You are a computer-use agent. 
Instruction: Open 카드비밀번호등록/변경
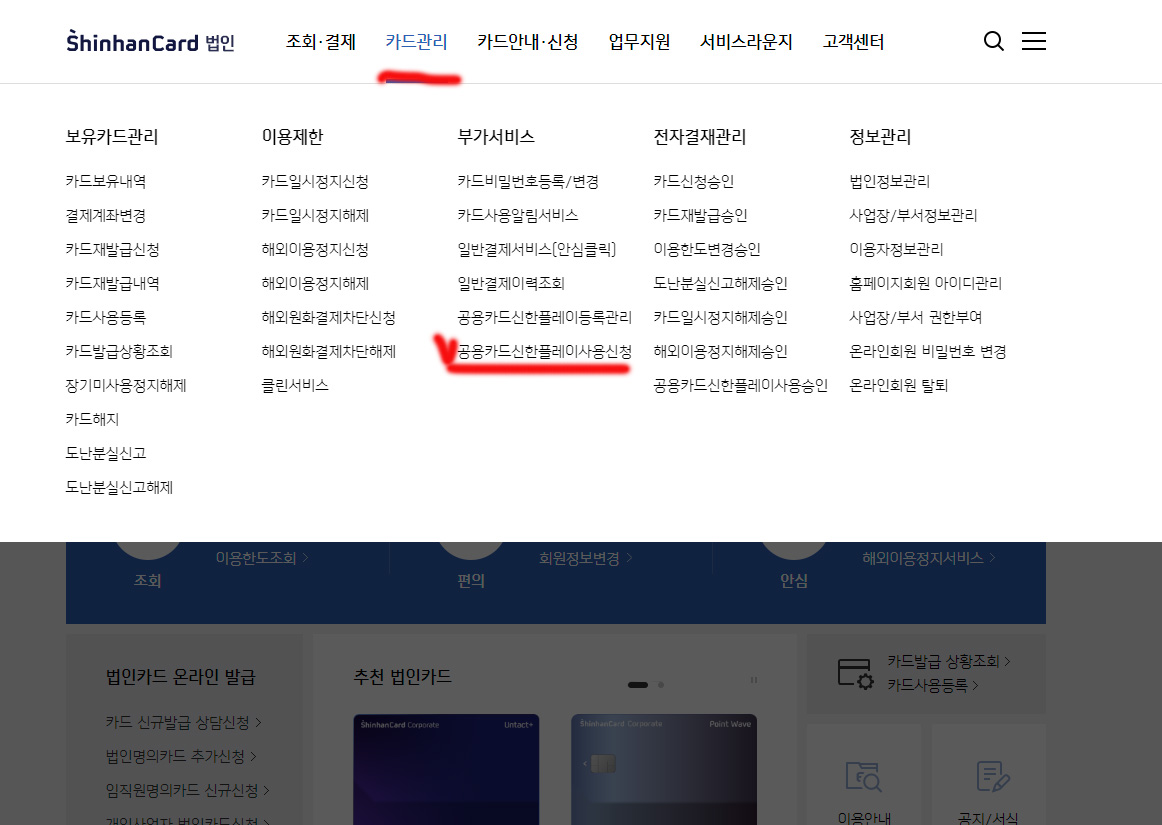tap(528, 181)
